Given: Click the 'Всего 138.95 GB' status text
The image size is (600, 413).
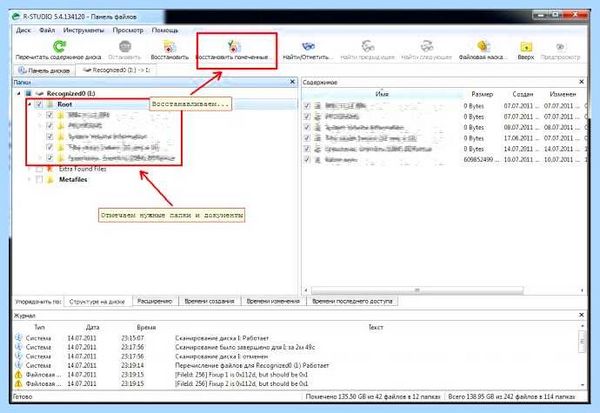Looking at the screenshot, I should 511,397.
